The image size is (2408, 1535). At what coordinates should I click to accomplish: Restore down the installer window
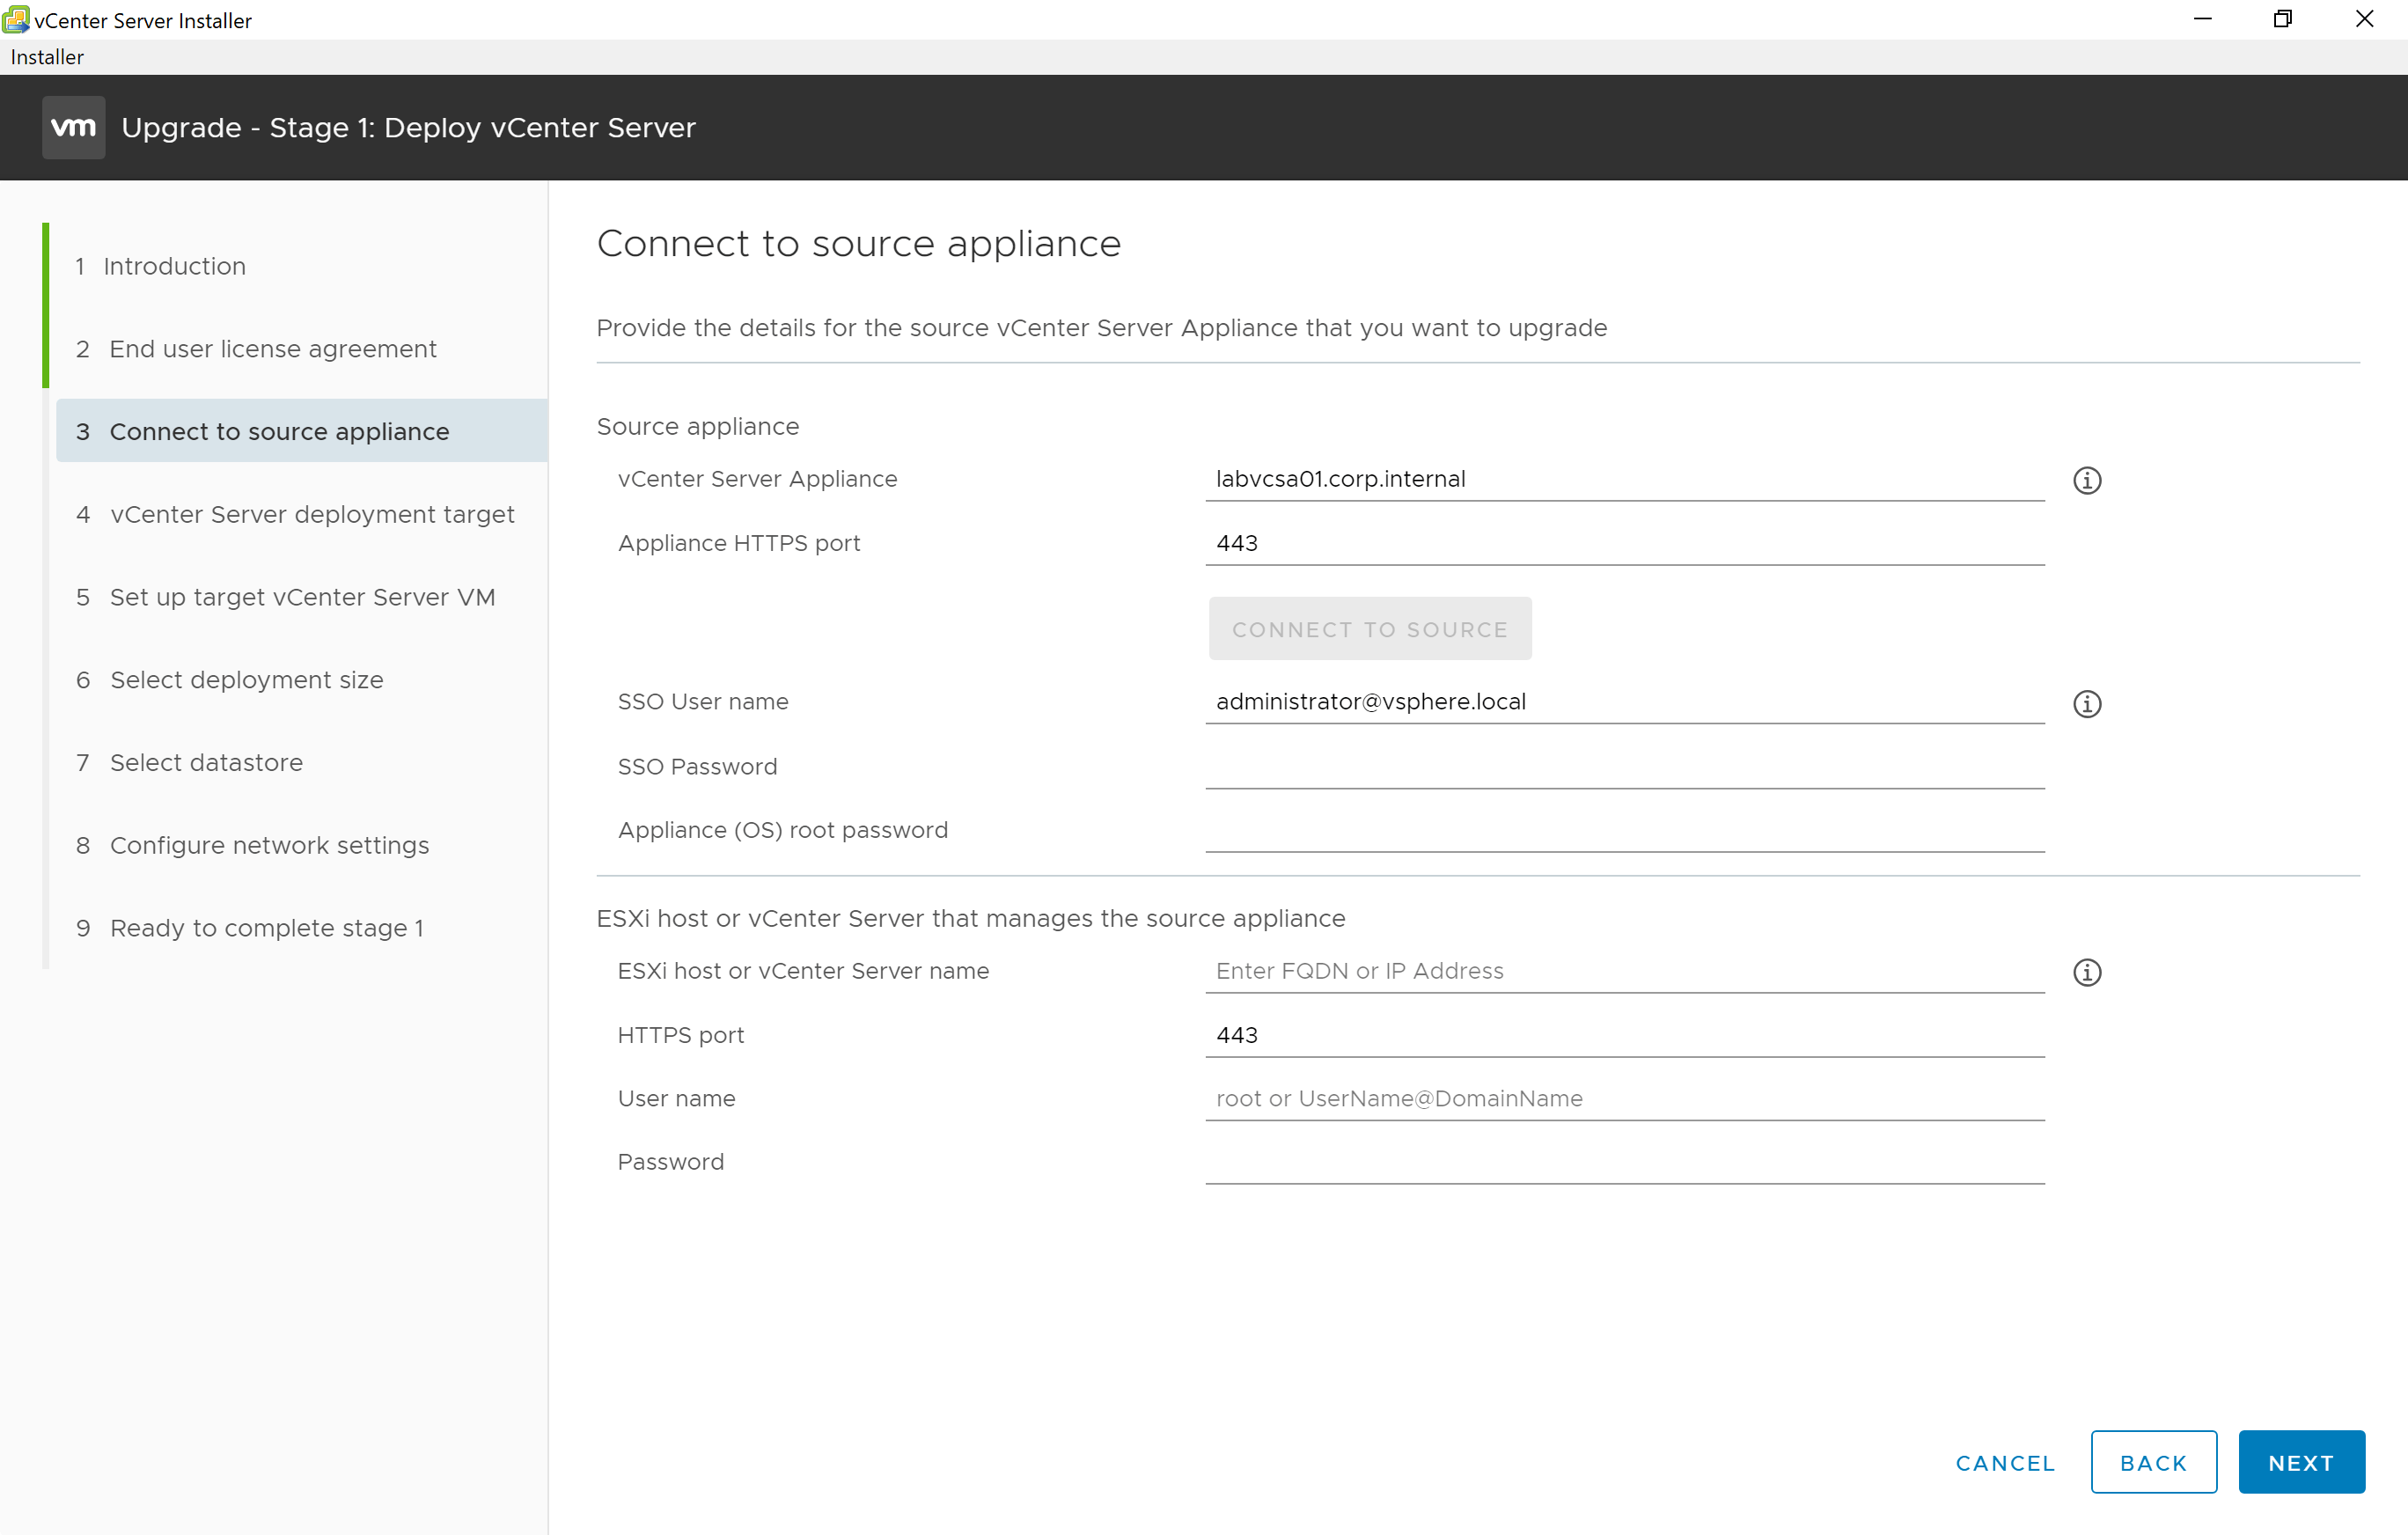tap(2282, 19)
